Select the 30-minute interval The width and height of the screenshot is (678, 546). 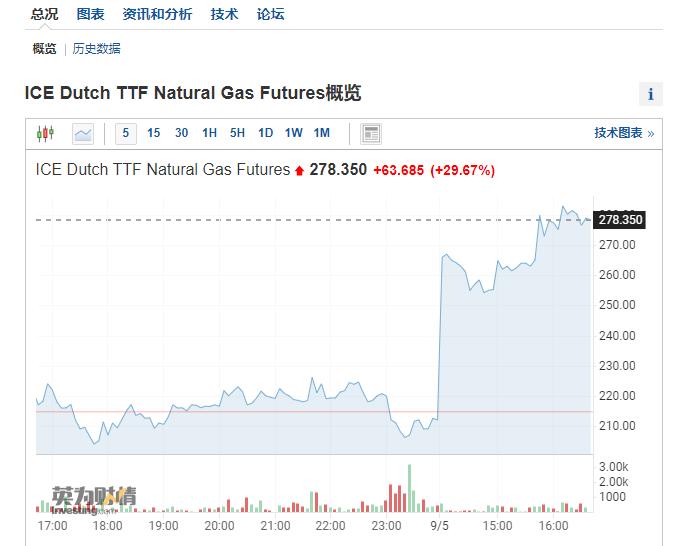point(181,133)
